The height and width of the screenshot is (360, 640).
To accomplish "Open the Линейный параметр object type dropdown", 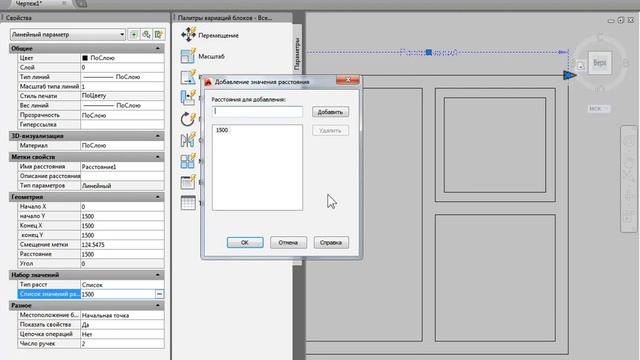I will click(68, 35).
